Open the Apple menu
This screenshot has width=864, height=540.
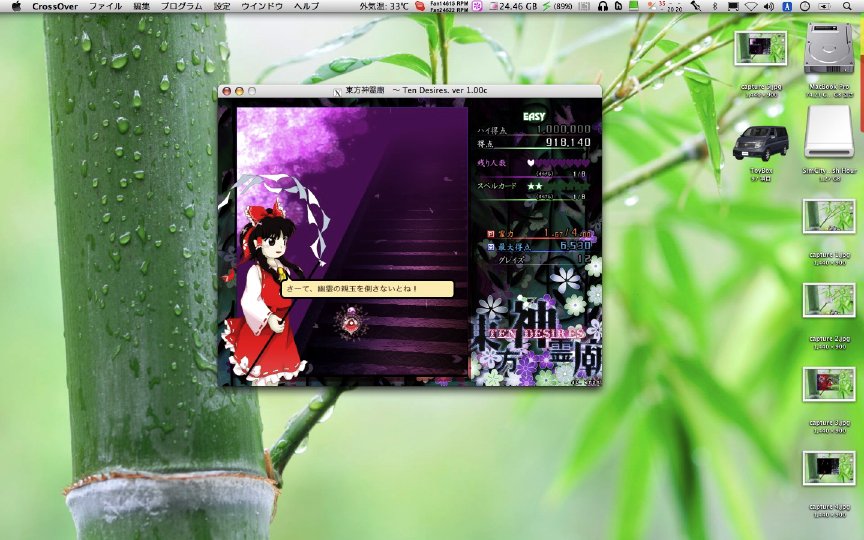pyautogui.click(x=16, y=7)
